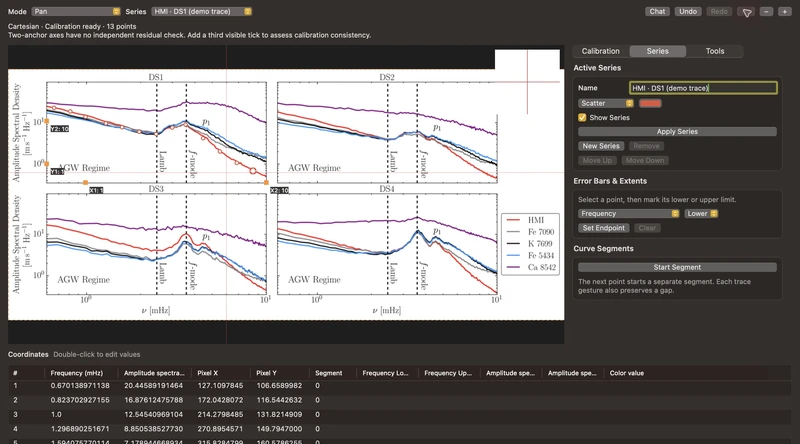Open the Series dropdown HMI - DS1 (demo trace)
Image resolution: width=800 pixels, height=444 pixels.
(202, 11)
